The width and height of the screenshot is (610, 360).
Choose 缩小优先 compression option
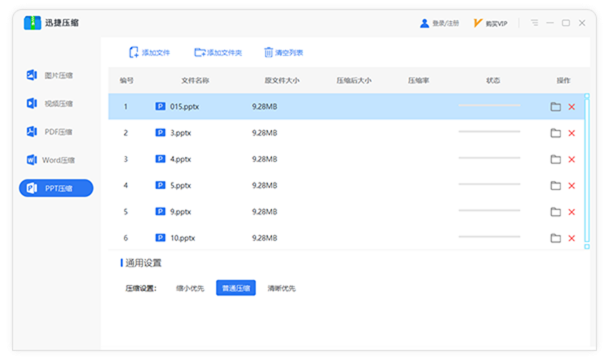190,288
